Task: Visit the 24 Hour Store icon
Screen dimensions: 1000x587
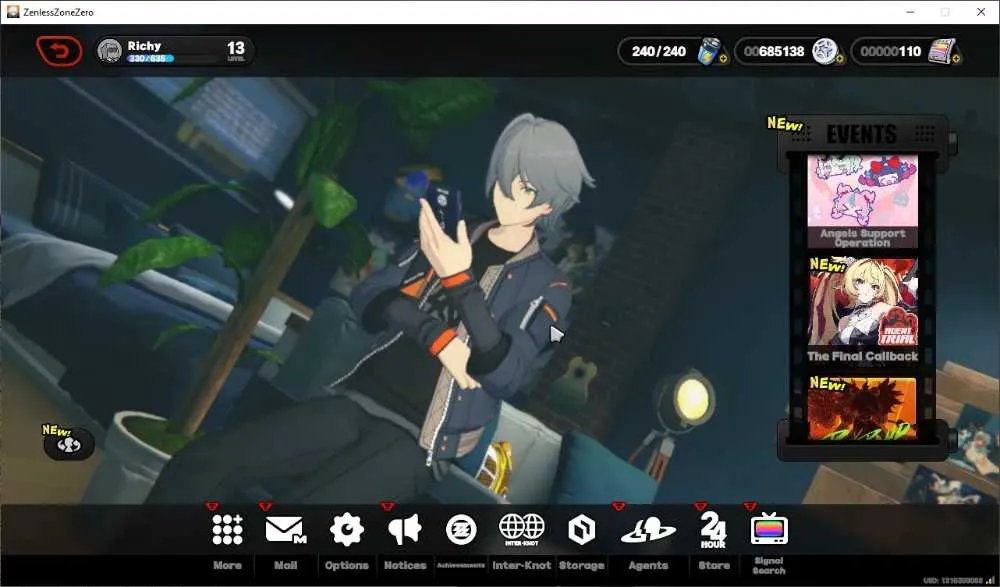Action: (x=713, y=530)
